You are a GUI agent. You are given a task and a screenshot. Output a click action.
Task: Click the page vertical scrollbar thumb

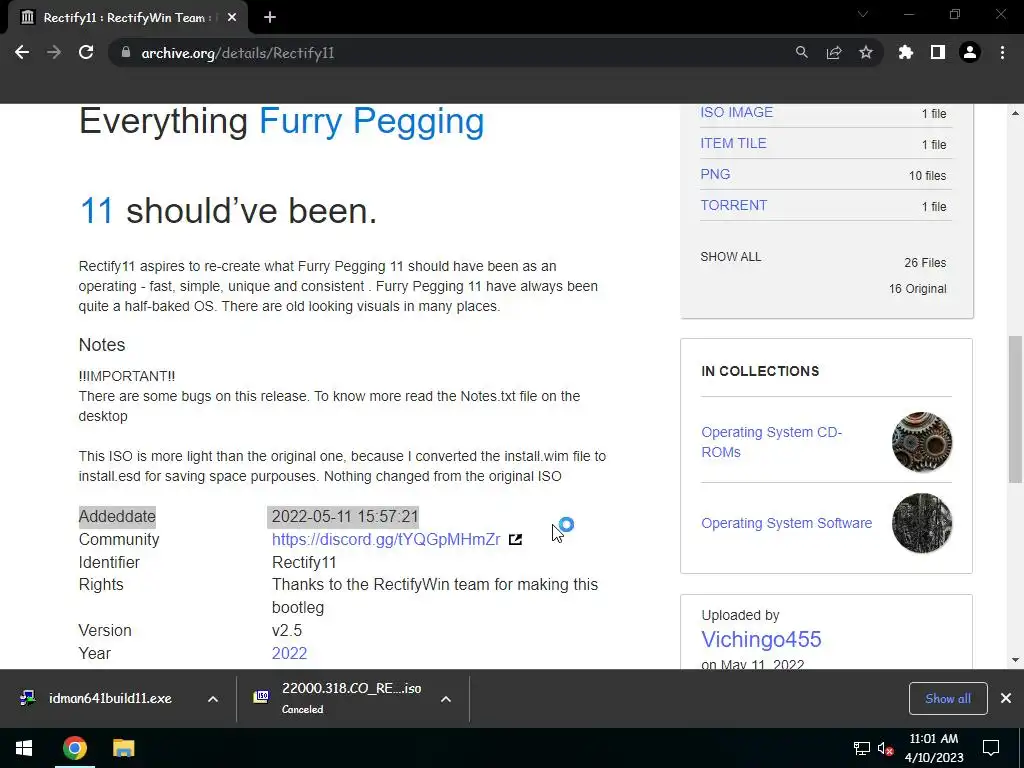[1015, 409]
